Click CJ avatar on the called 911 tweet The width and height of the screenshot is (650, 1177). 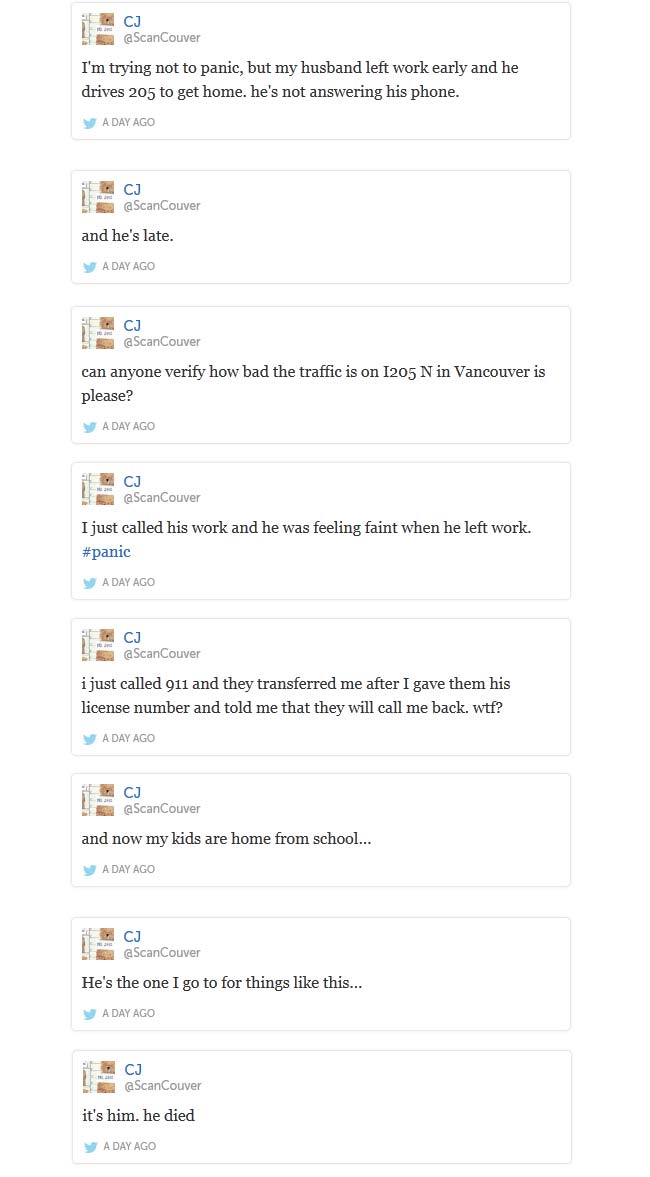click(x=98, y=645)
